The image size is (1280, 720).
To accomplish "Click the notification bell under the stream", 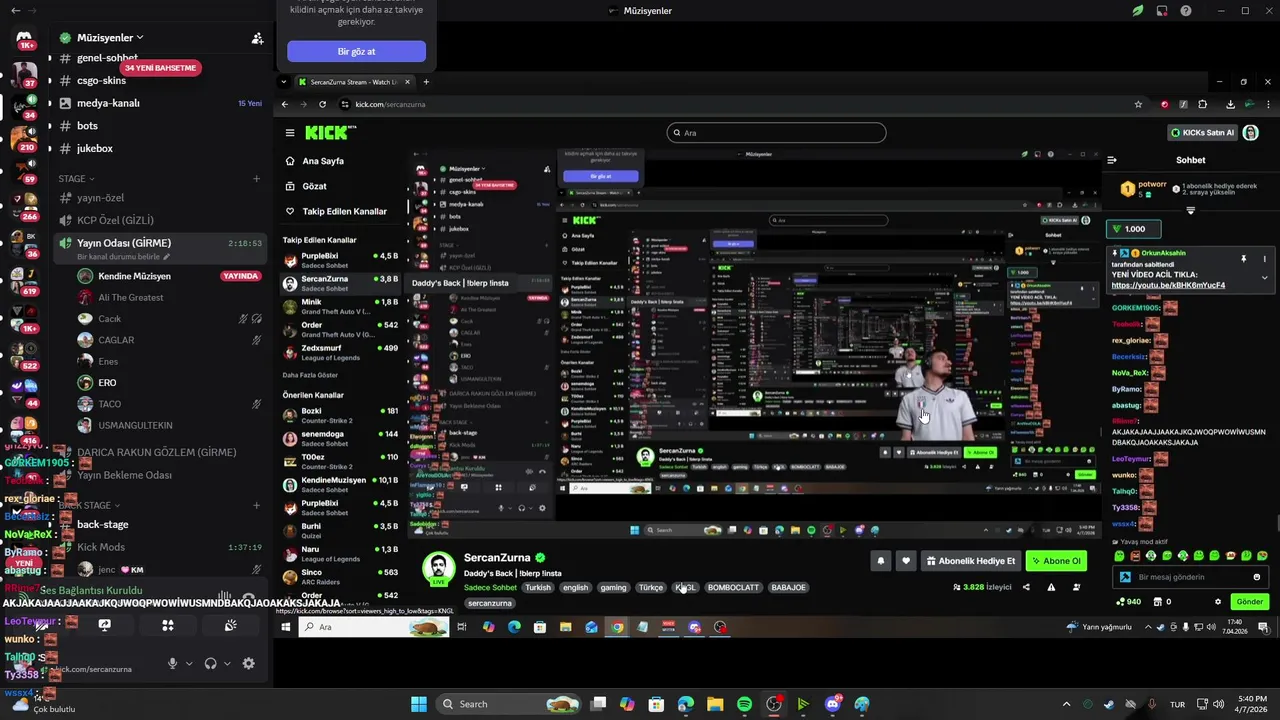I will click(881, 561).
